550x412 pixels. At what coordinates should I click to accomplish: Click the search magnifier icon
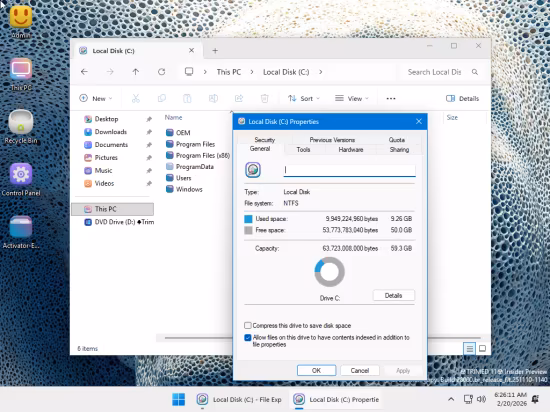coord(475,72)
